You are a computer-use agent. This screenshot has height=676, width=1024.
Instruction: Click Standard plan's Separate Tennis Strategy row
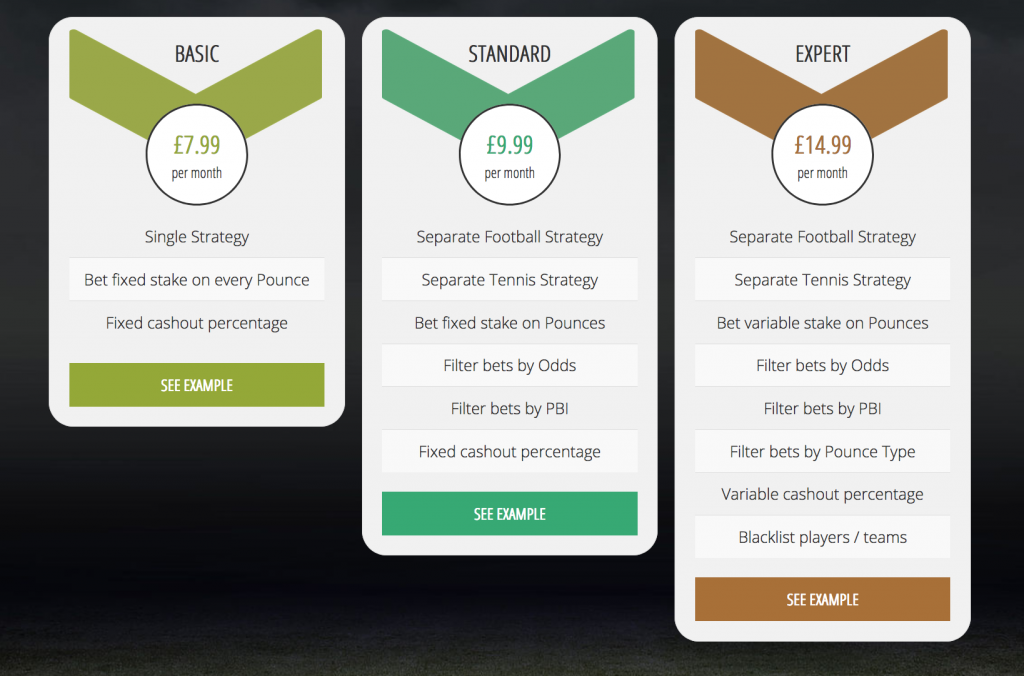pyautogui.click(x=509, y=280)
